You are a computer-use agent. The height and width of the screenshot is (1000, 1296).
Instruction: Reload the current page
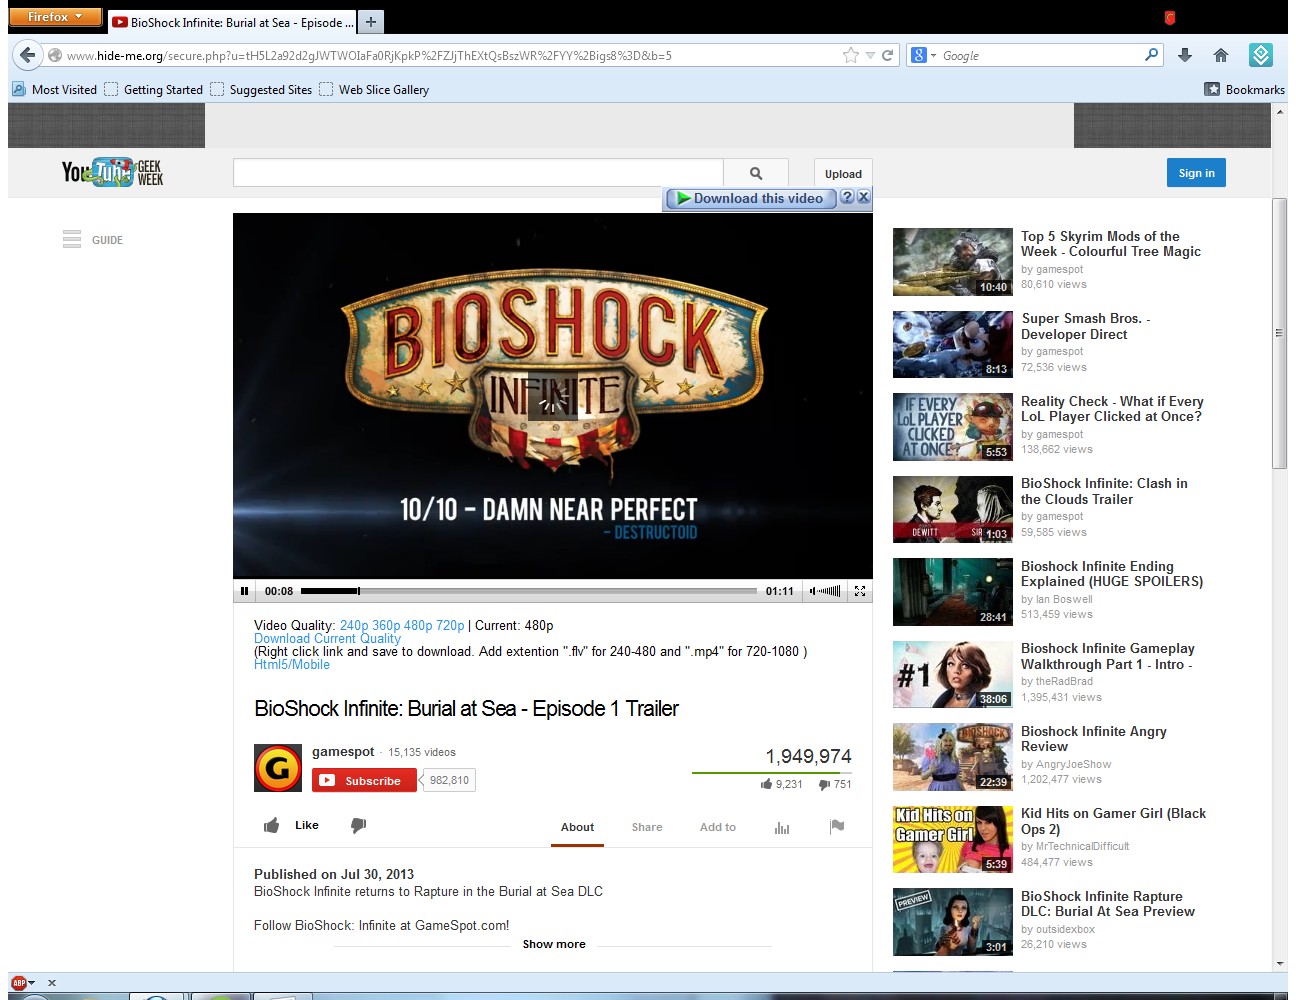[887, 55]
